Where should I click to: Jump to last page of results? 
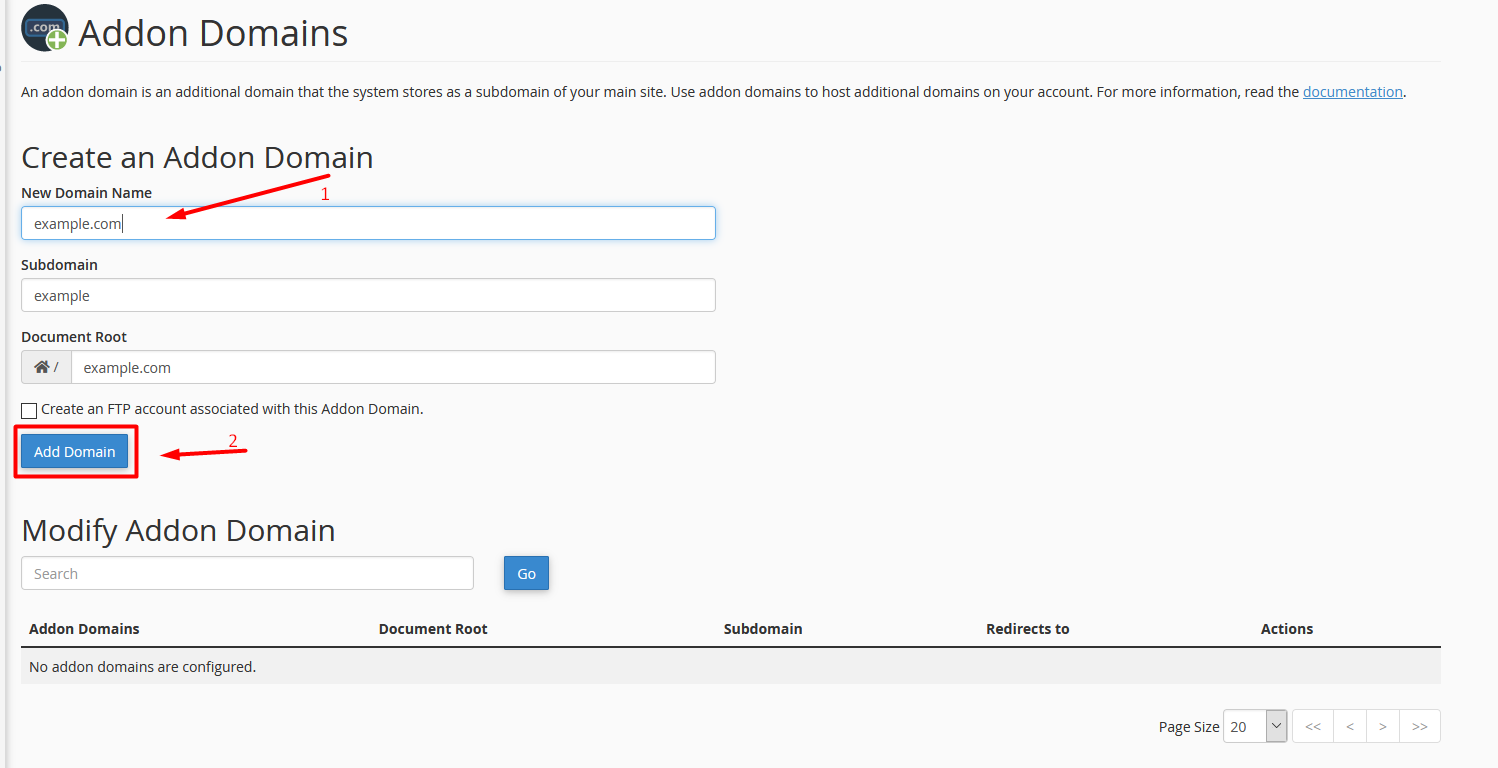point(1420,727)
